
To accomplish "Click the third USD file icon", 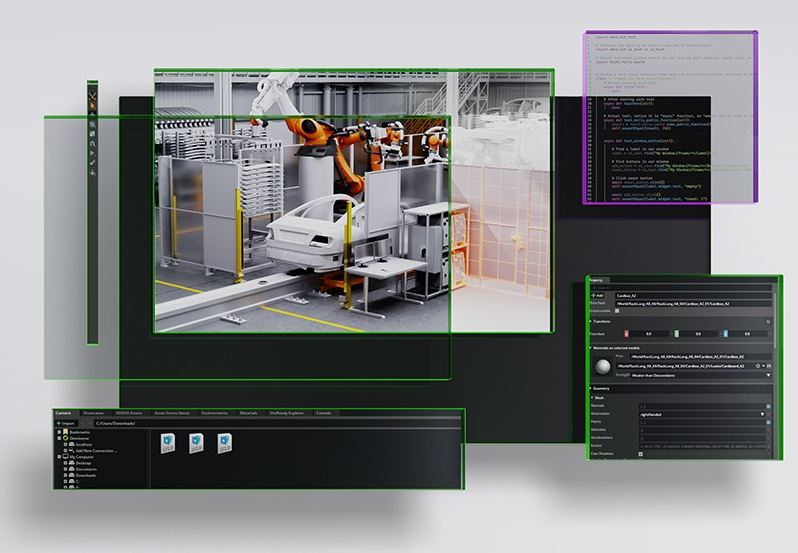I will coord(224,443).
